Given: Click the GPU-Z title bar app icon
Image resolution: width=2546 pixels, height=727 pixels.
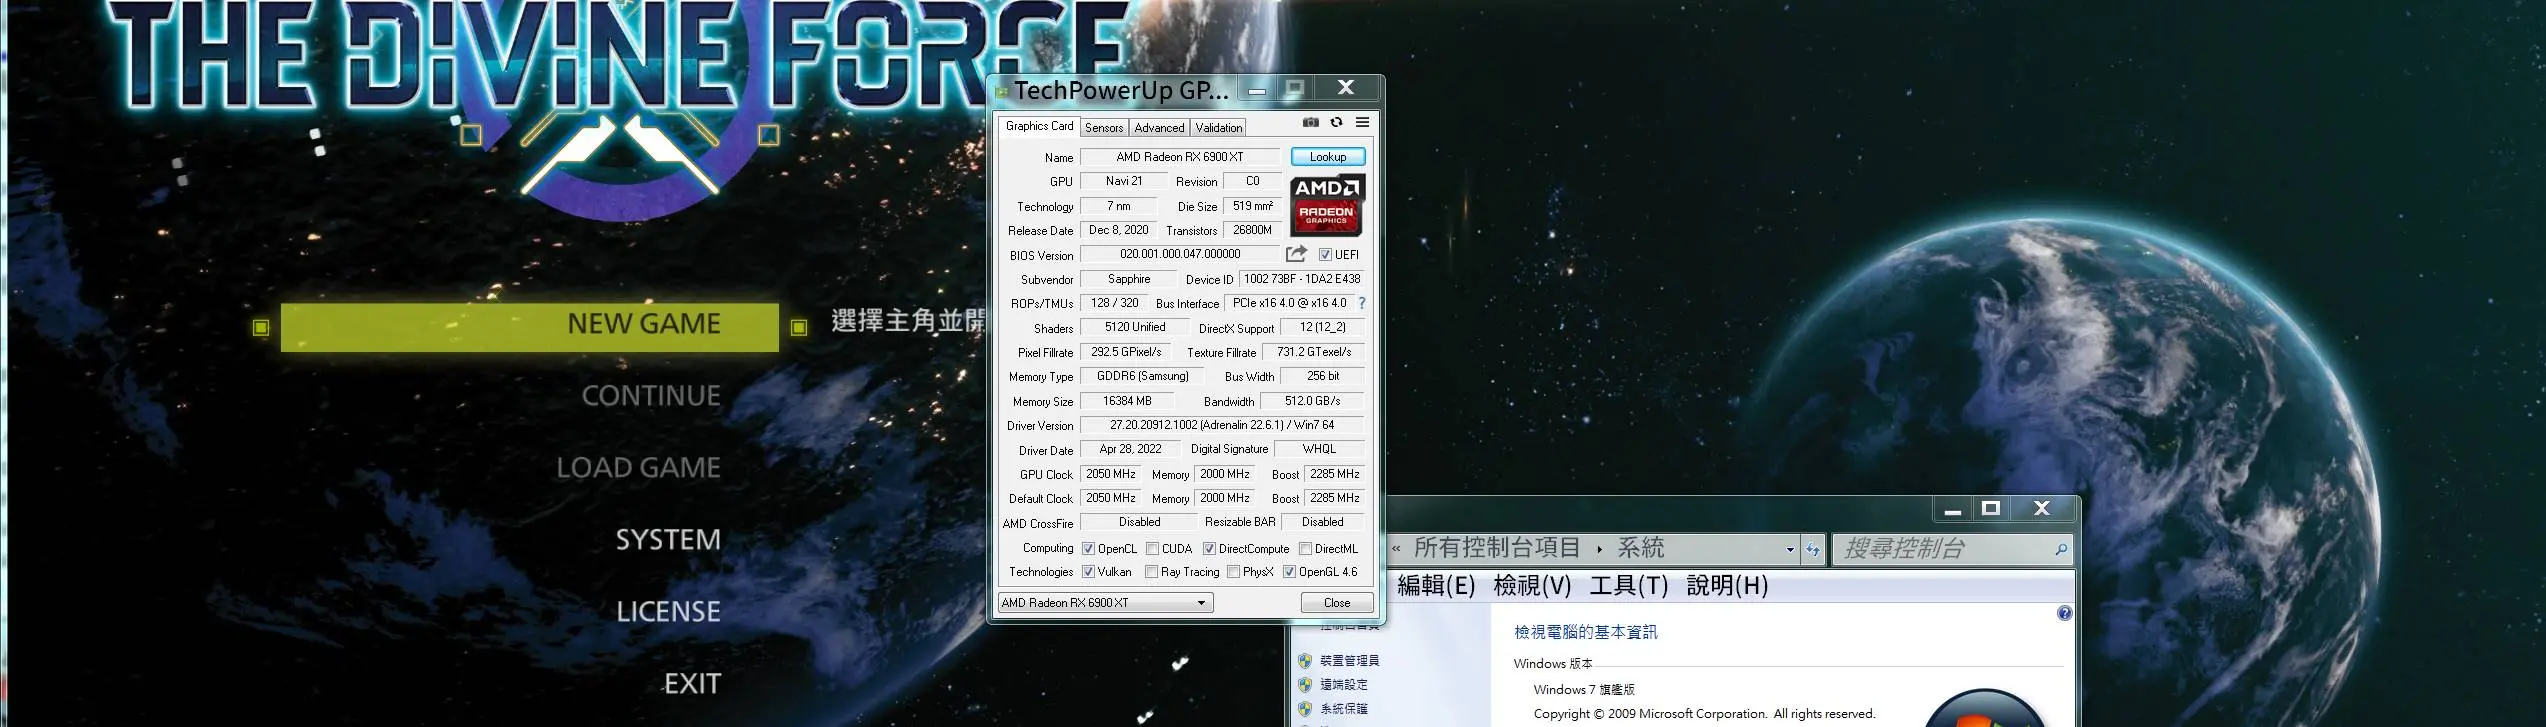Looking at the screenshot, I should pyautogui.click(x=1002, y=91).
